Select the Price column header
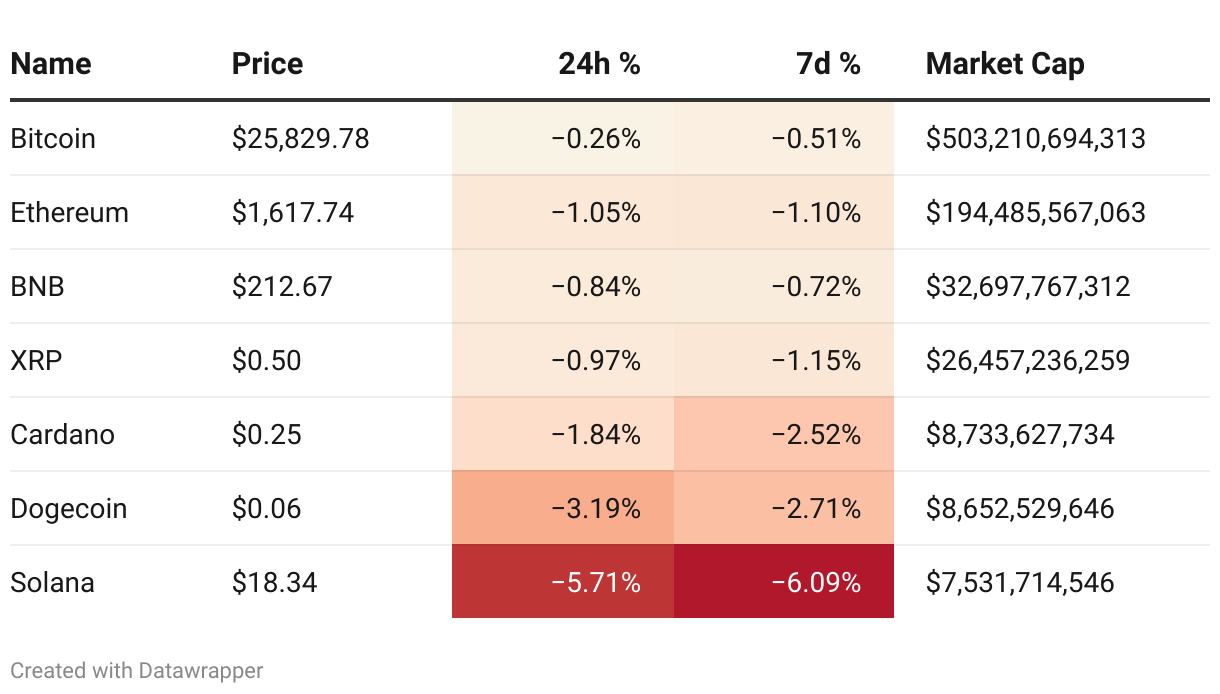The width and height of the screenshot is (1220, 694). (267, 64)
